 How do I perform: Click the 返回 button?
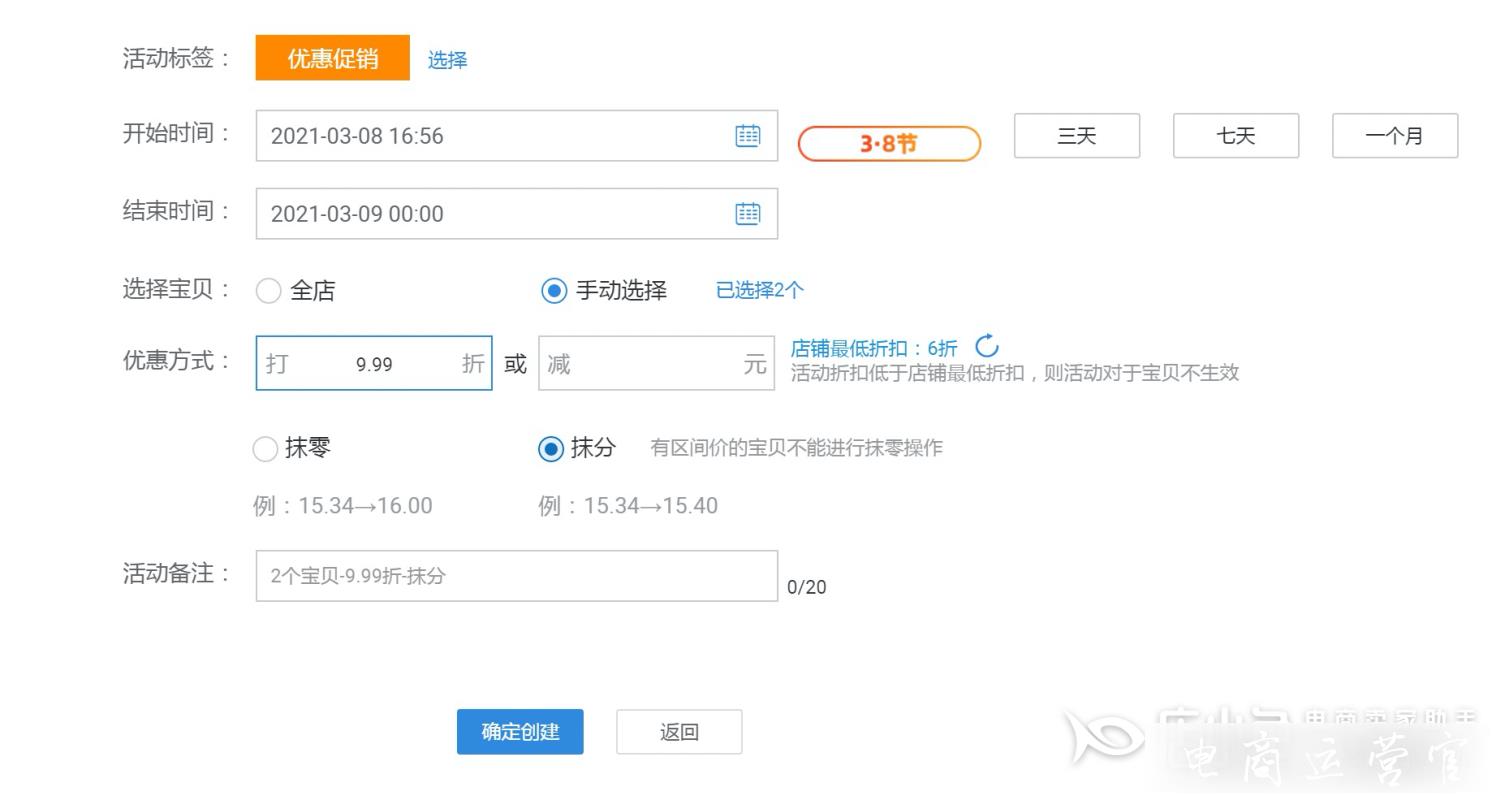point(679,732)
